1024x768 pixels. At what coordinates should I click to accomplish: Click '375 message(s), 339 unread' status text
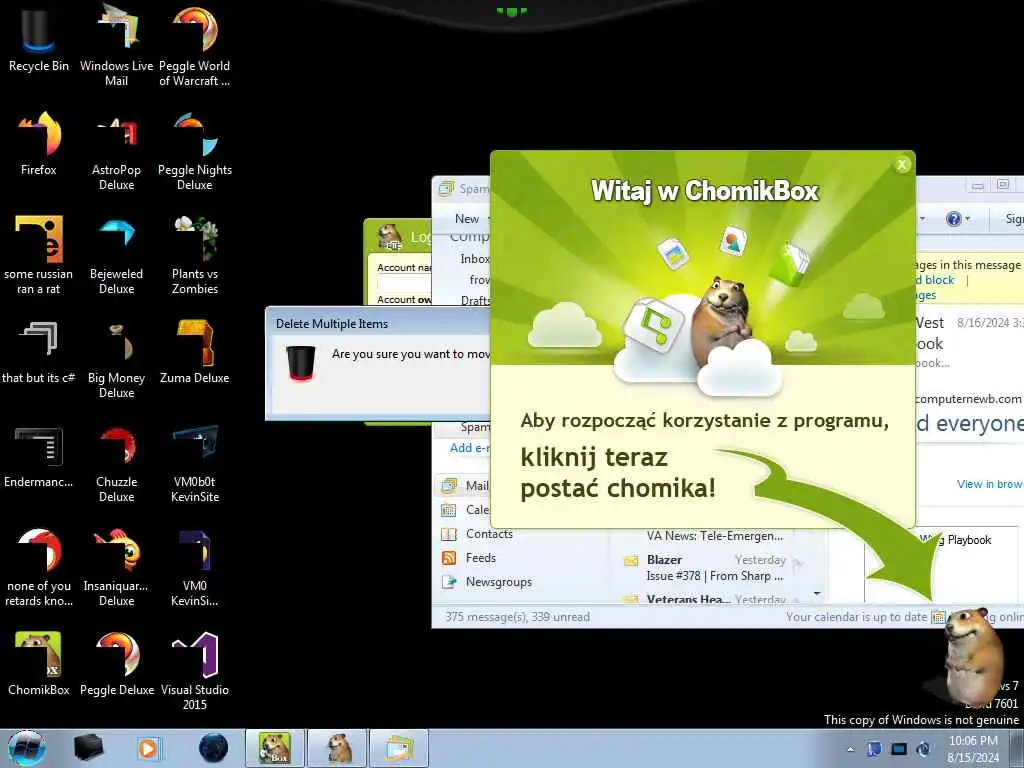point(517,616)
